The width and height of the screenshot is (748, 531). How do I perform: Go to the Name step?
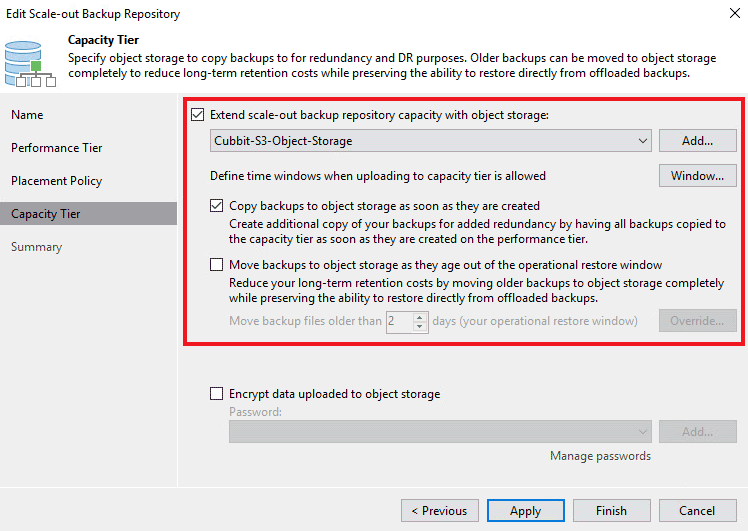pyautogui.click(x=27, y=115)
